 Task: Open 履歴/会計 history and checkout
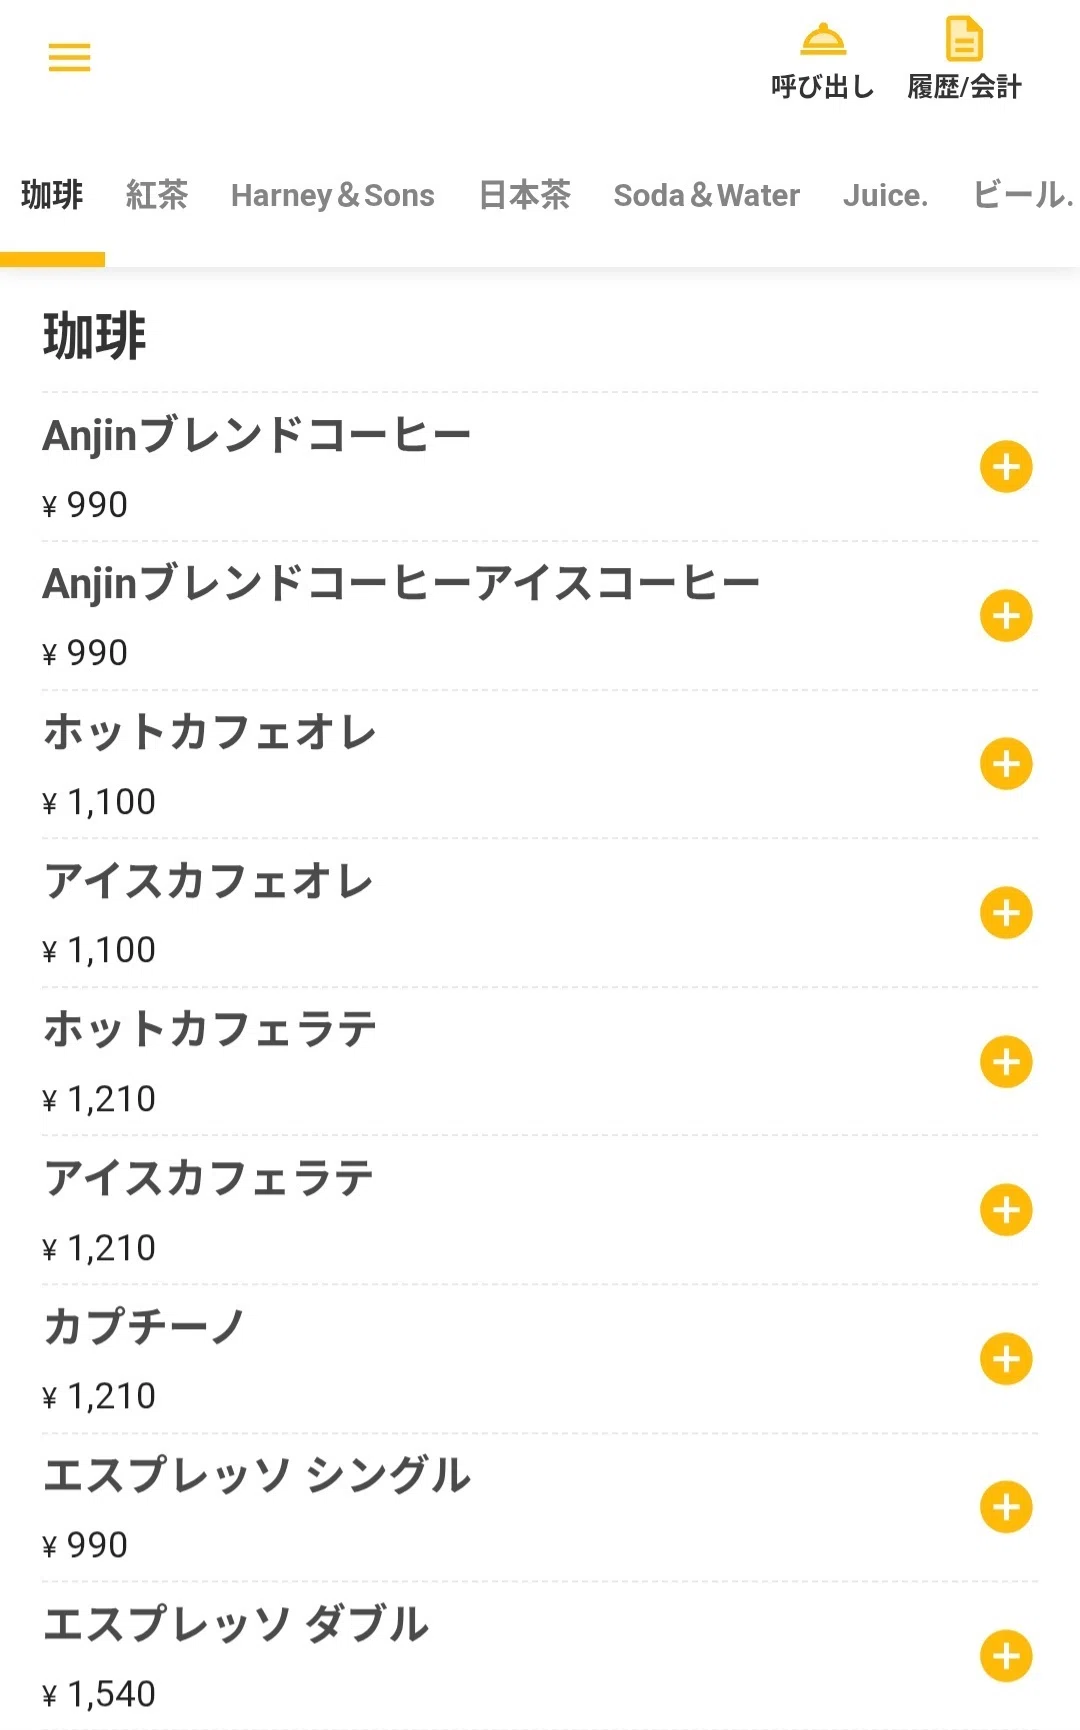click(x=964, y=60)
